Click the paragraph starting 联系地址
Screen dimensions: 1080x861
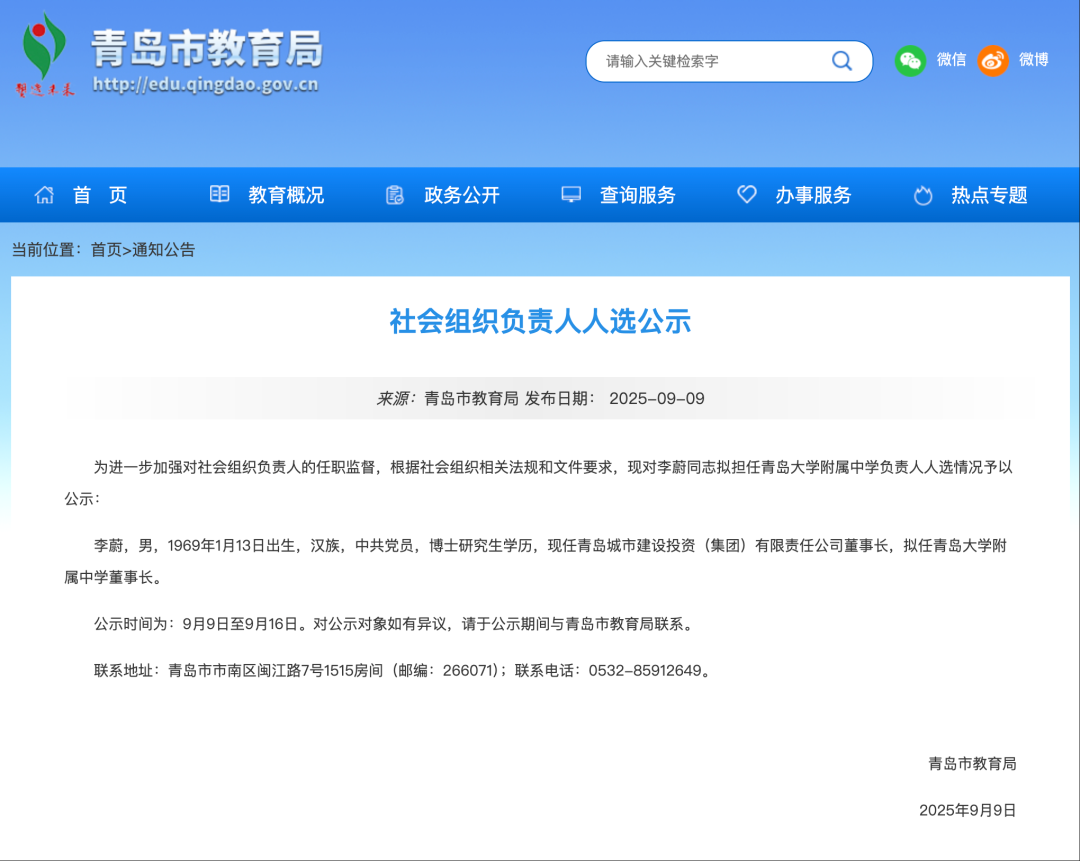pos(405,670)
